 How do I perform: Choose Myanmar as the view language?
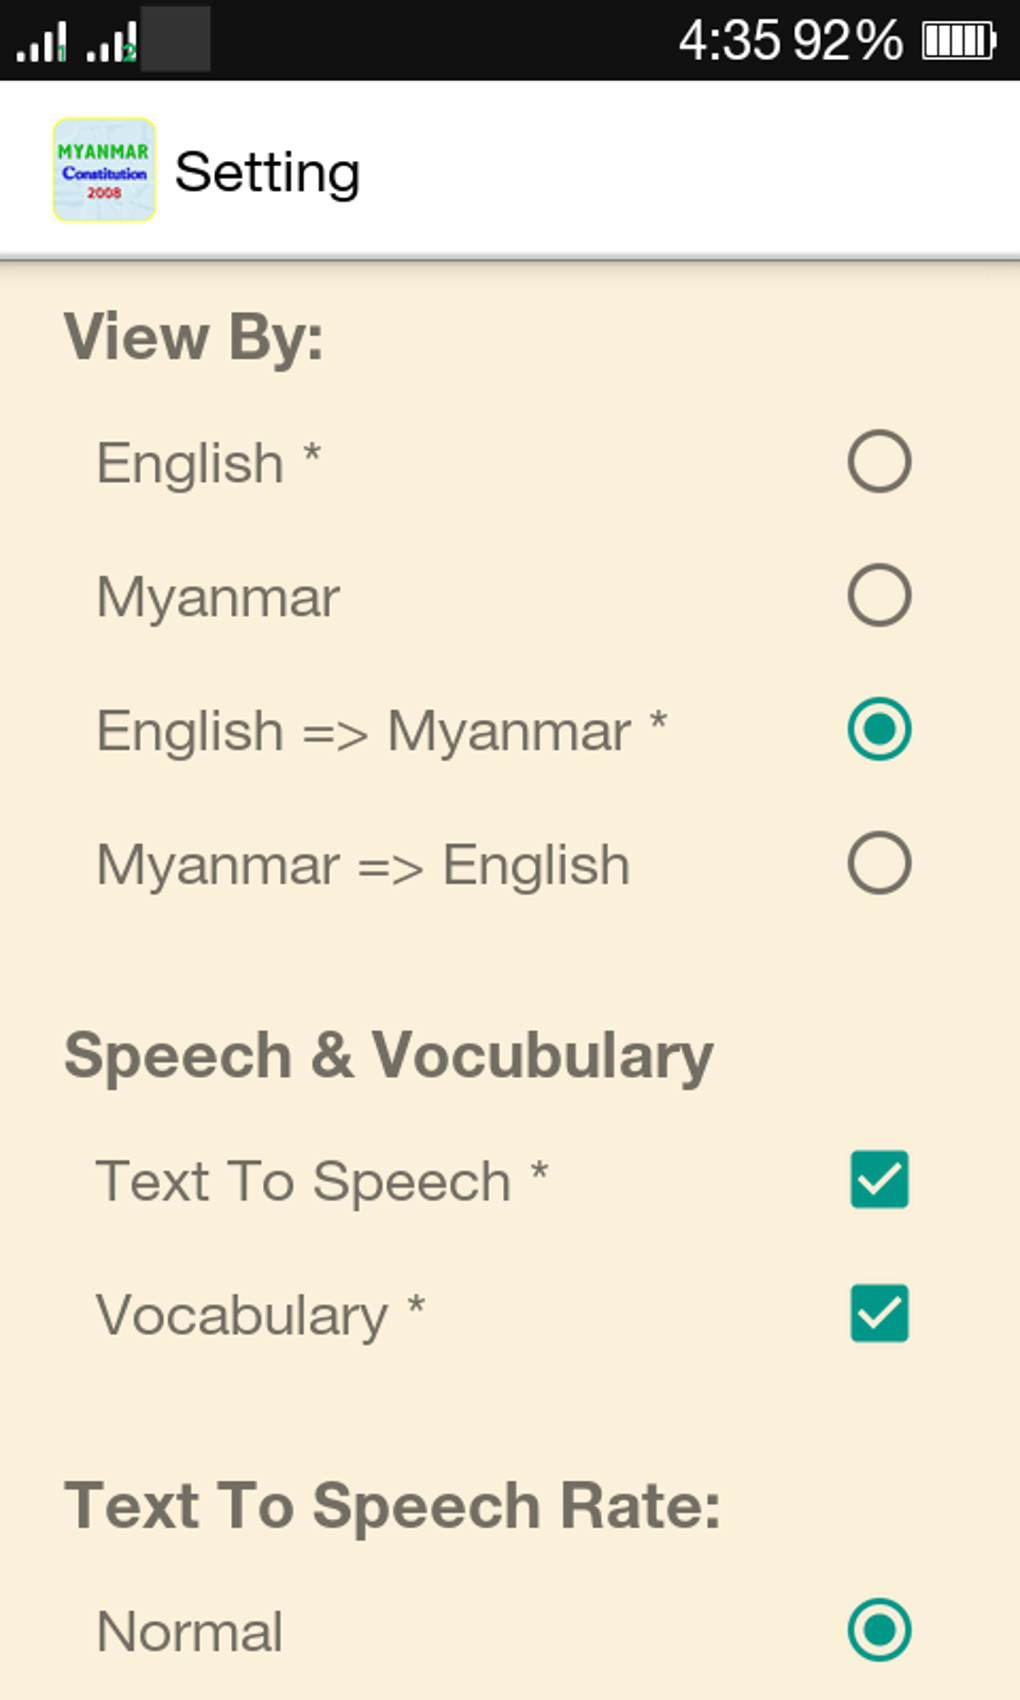878,596
